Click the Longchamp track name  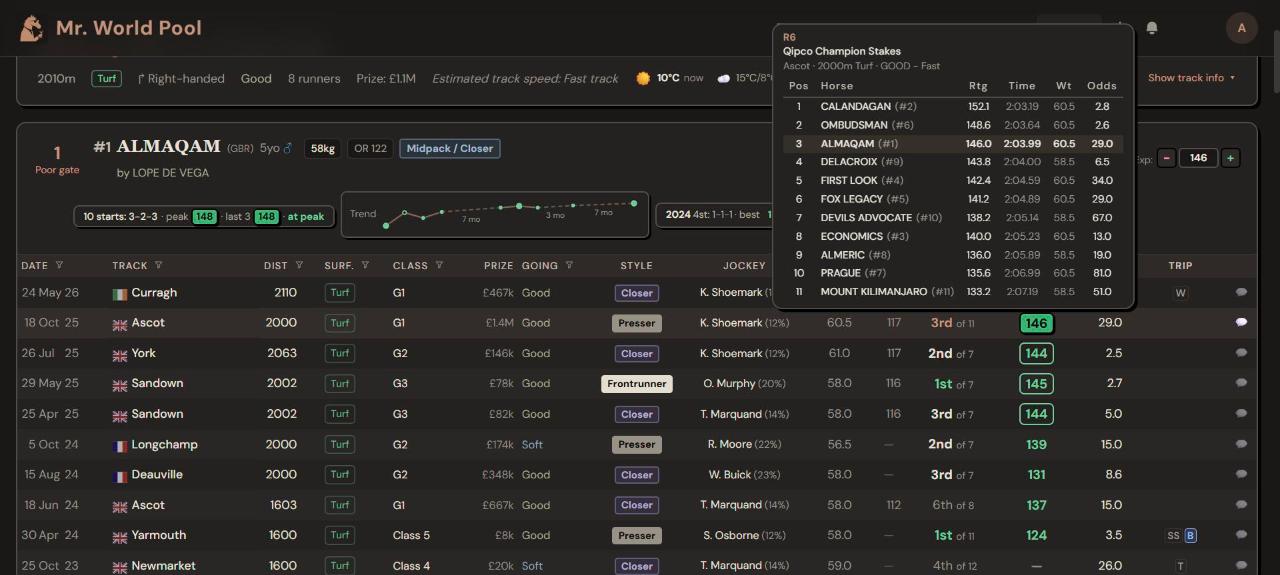pos(164,444)
